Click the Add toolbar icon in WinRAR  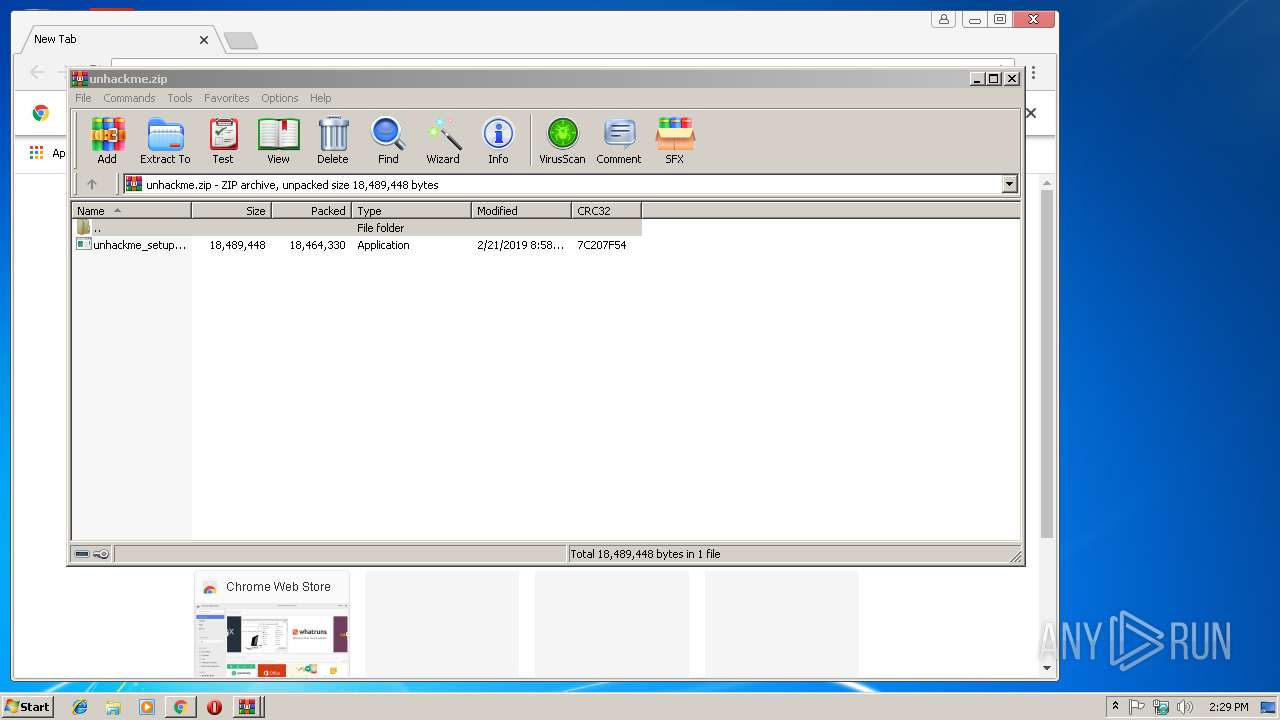107,141
